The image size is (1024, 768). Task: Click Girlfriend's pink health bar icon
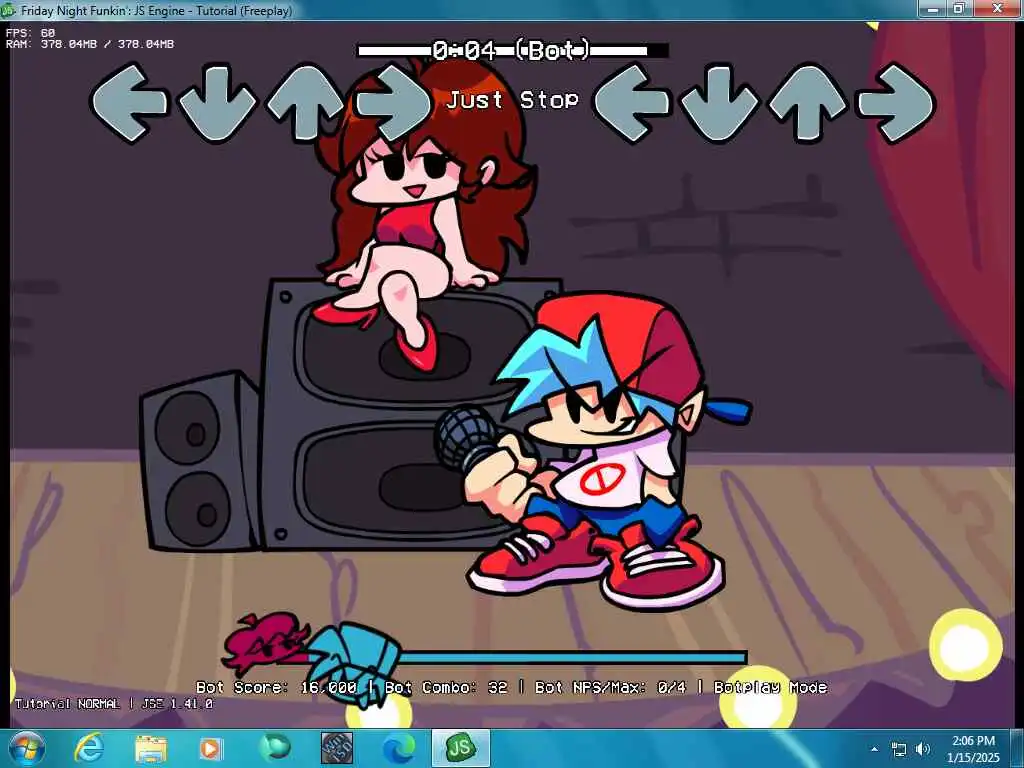pyautogui.click(x=264, y=642)
